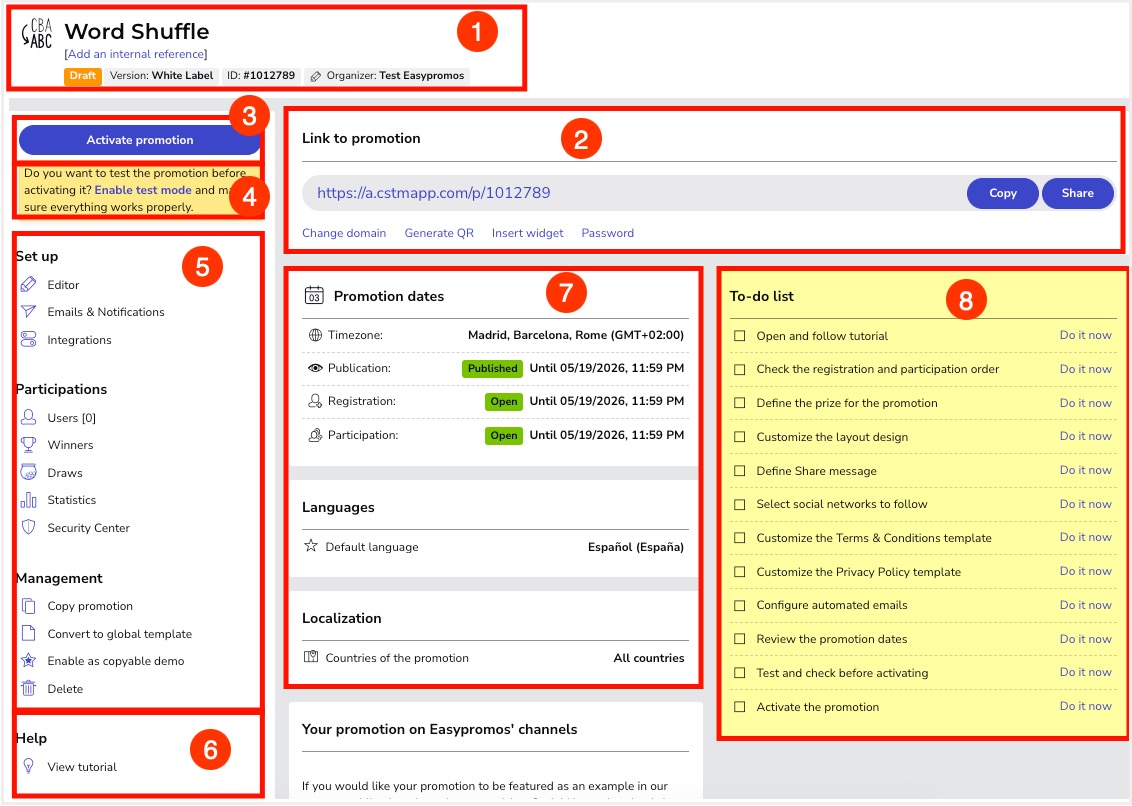
Task: Check 'Customize the layout design' checkbox
Action: pos(739,437)
